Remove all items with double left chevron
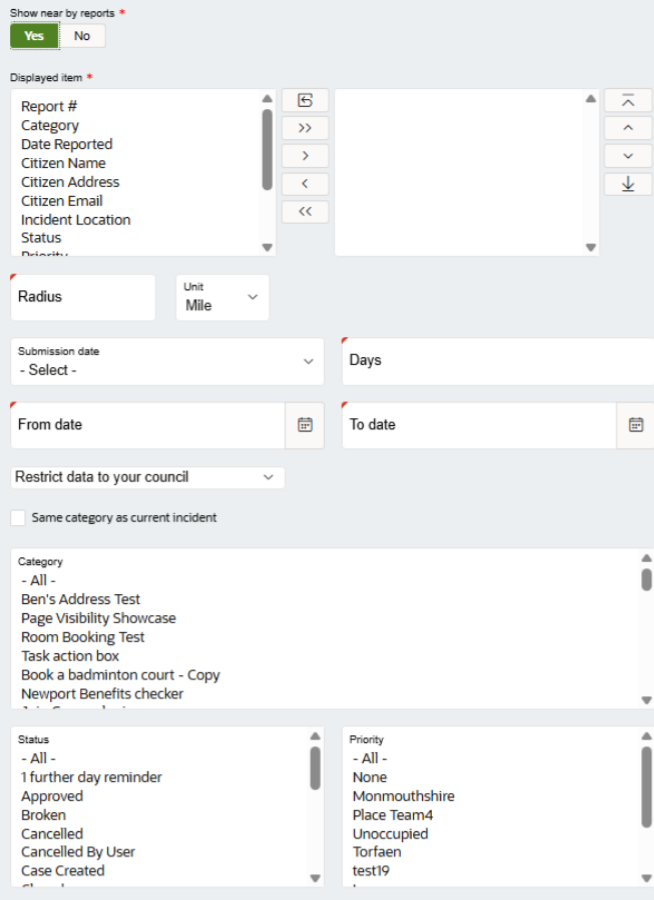Screen dimensions: 654x900 (305, 211)
